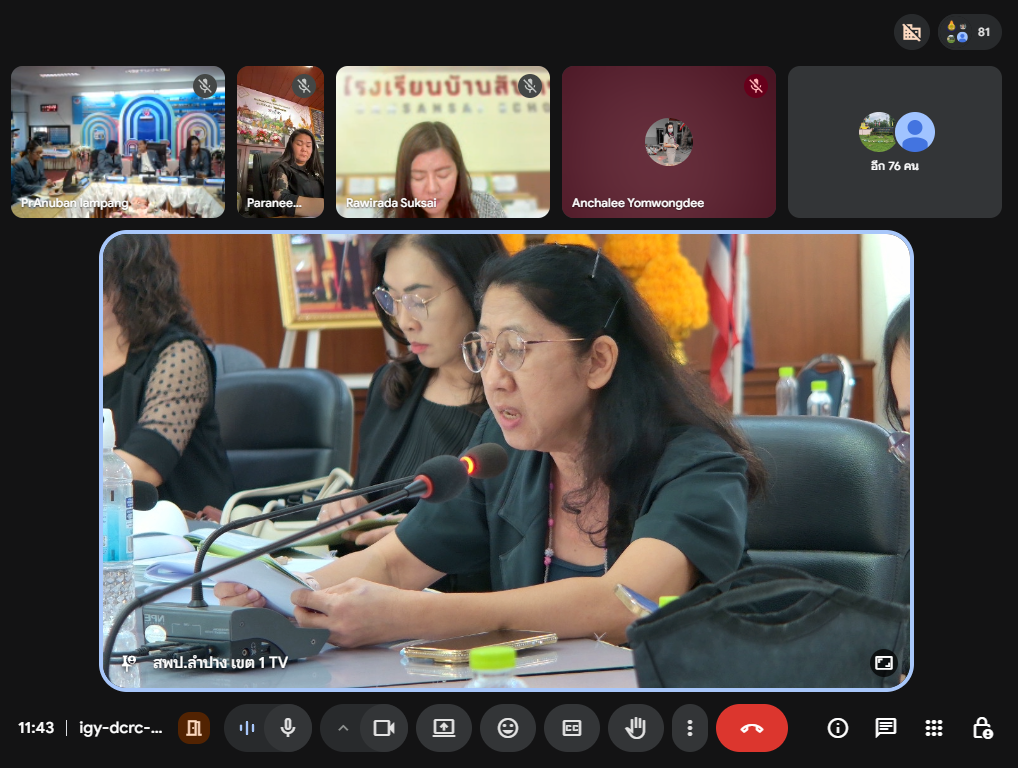Open the chat with everyone panel

tap(886, 728)
